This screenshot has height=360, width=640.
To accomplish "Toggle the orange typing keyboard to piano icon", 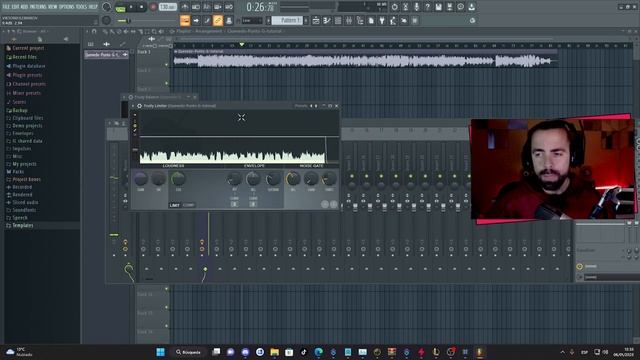I will click(x=185, y=20).
